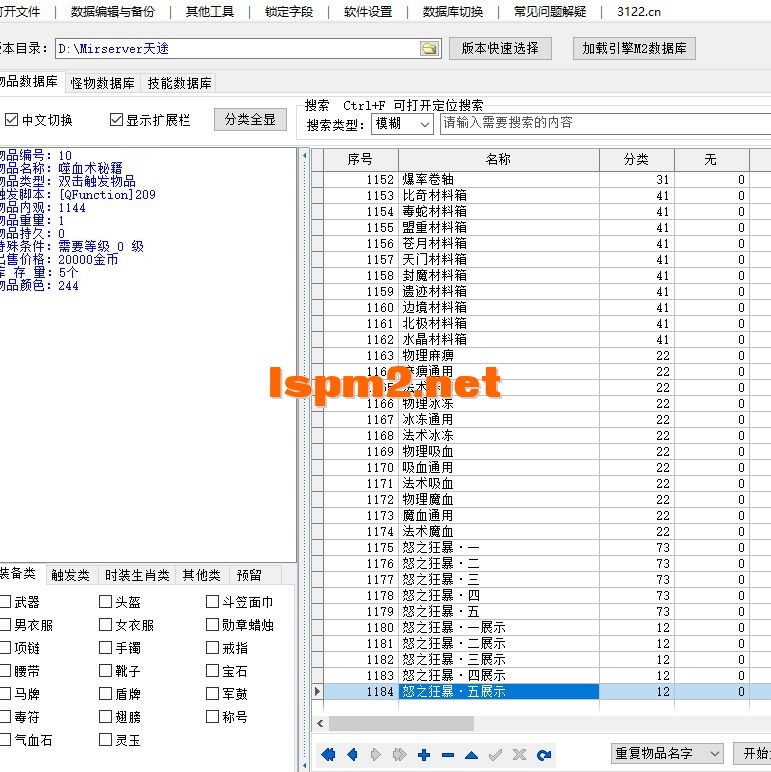Switch to the 技能数据库 tab

click(x=179, y=83)
